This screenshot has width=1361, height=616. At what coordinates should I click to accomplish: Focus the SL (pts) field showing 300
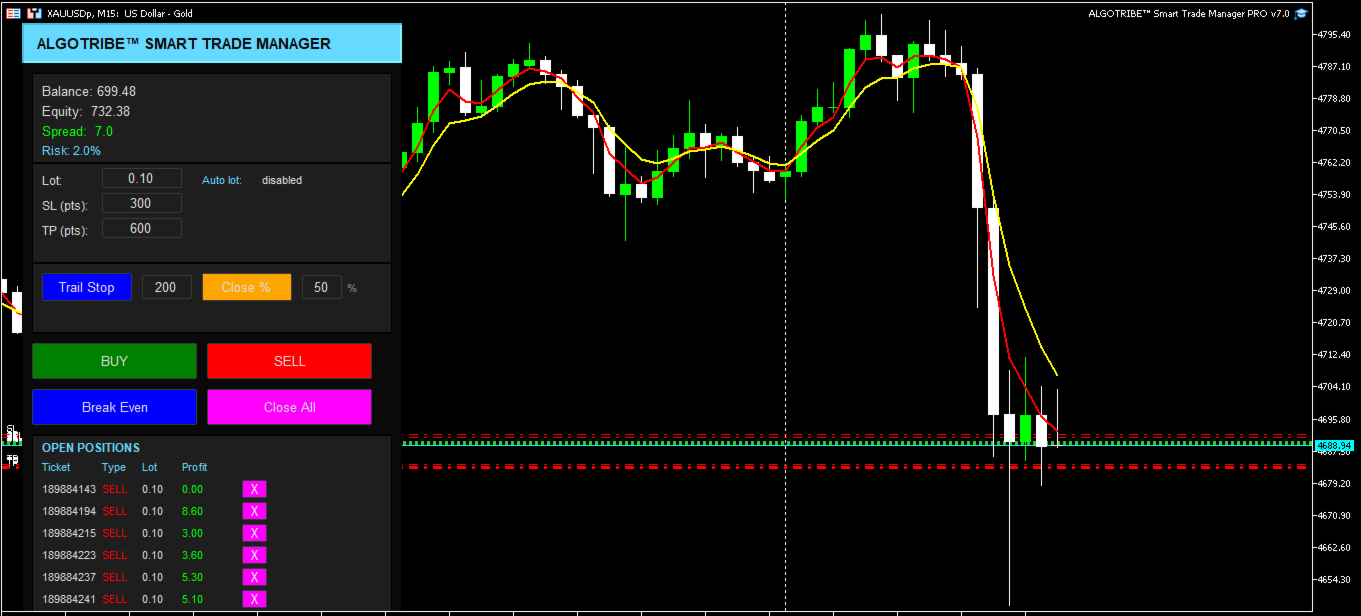(141, 203)
